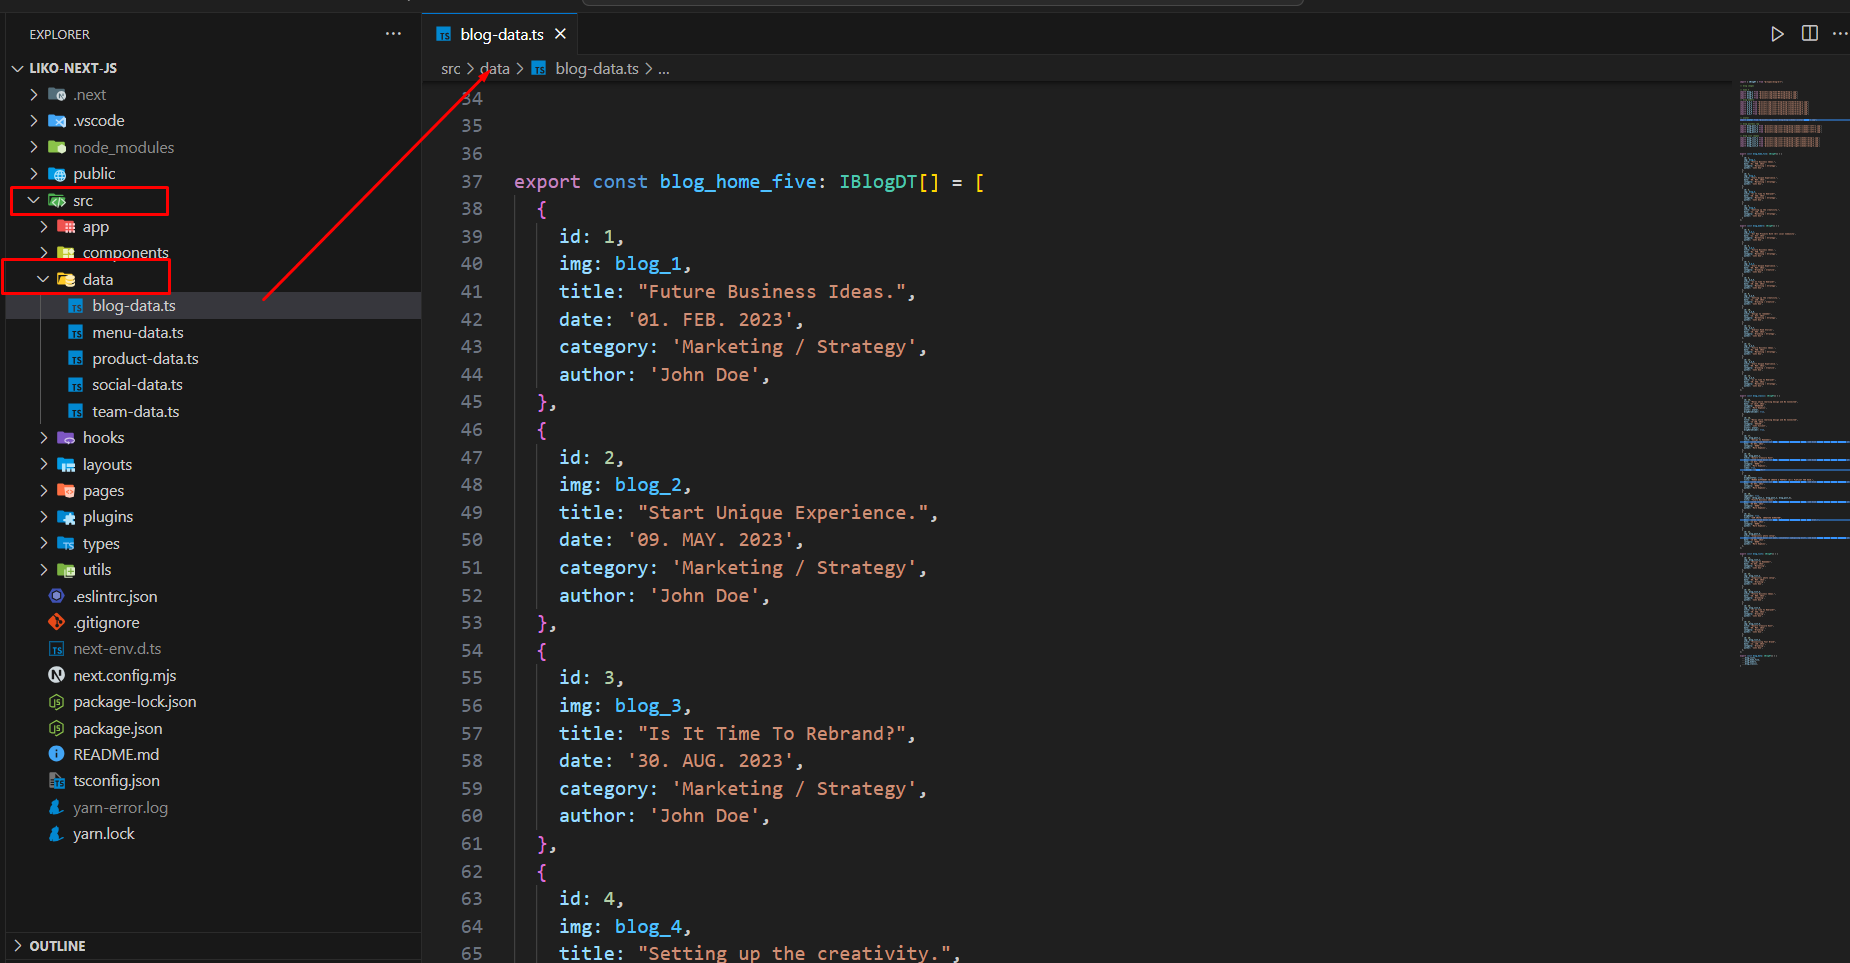Select the blog-data.ts editor tab
Viewport: 1850px width, 963px height.
tap(501, 34)
